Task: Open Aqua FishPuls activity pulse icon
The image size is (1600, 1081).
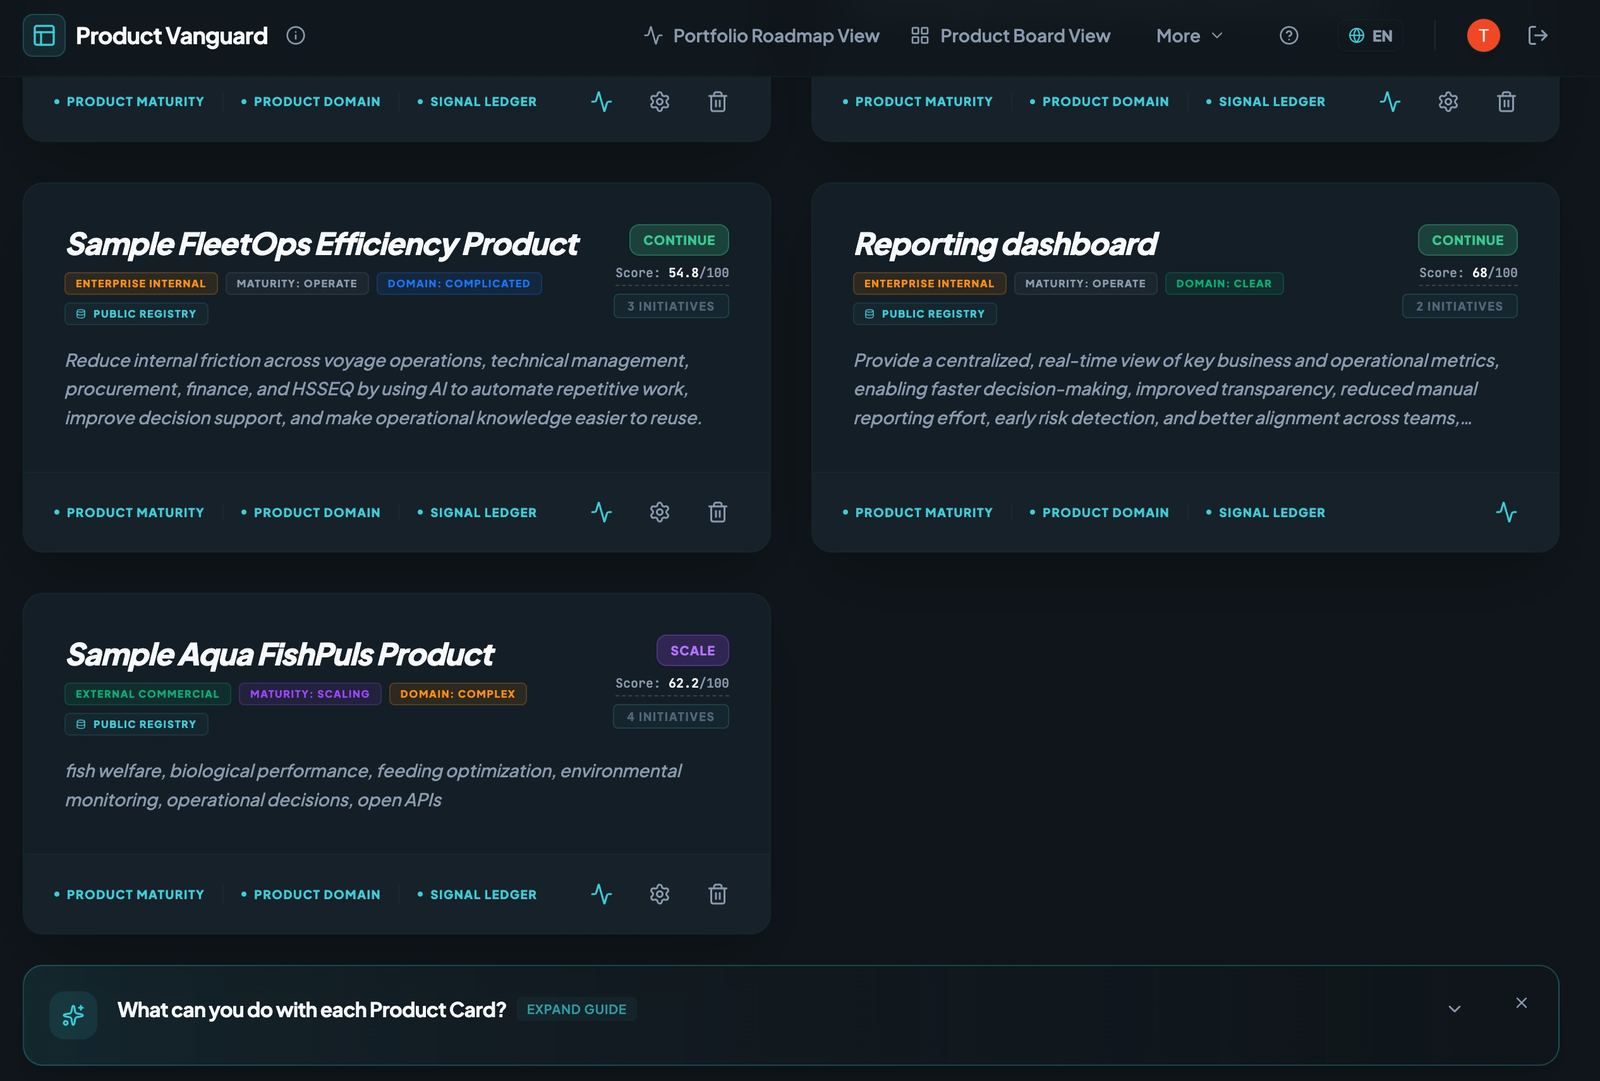Action: [601, 895]
